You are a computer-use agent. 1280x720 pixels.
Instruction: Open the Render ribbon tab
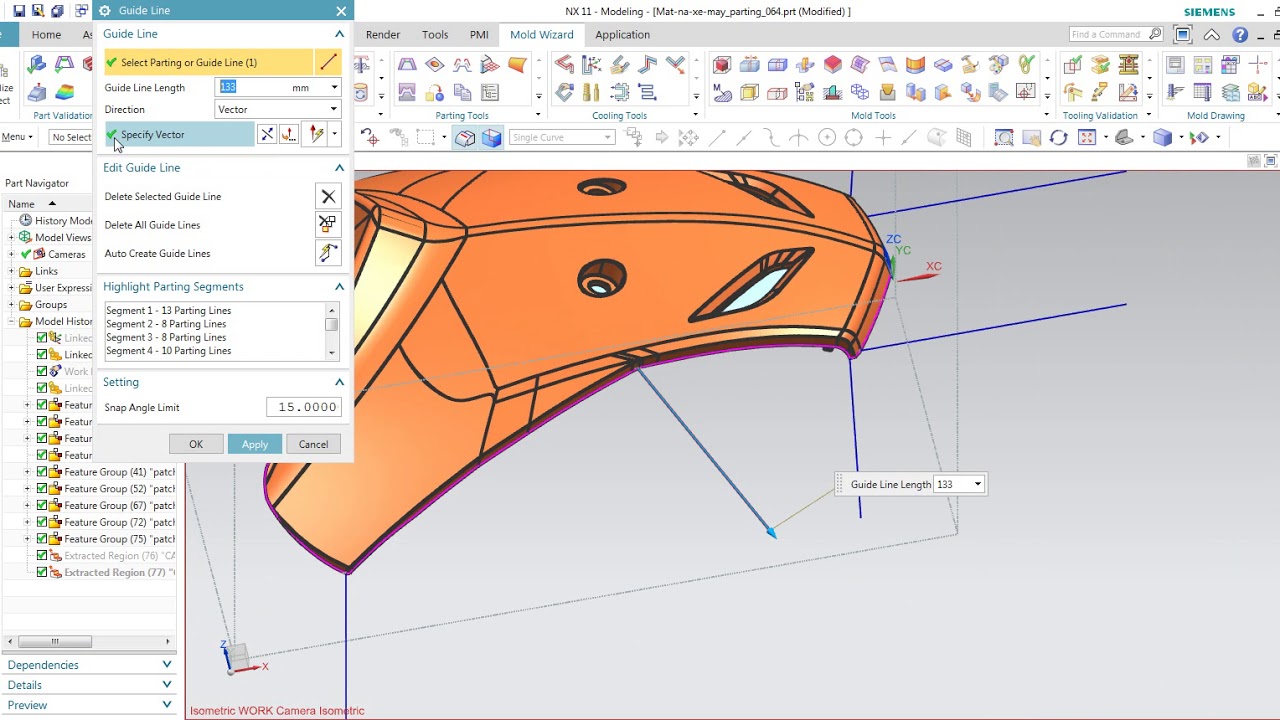(383, 34)
